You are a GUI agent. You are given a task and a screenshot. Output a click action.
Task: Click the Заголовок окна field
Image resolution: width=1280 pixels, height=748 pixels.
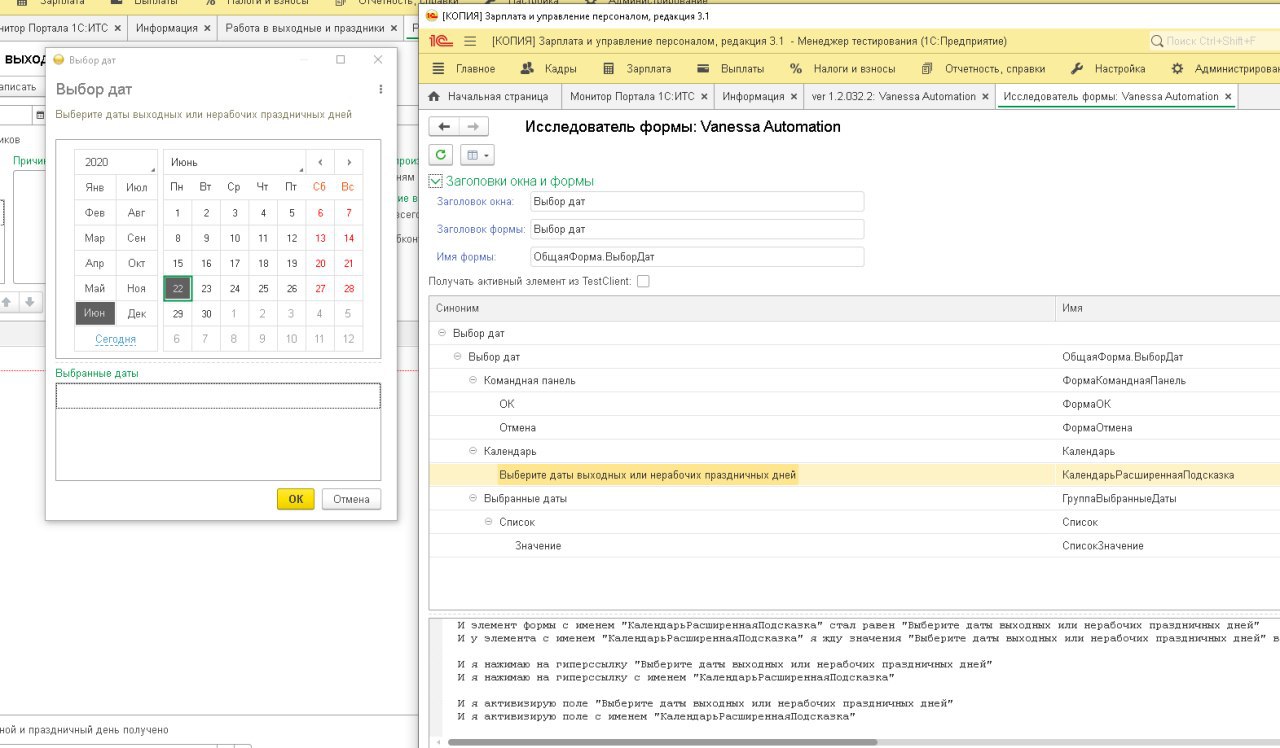click(697, 201)
